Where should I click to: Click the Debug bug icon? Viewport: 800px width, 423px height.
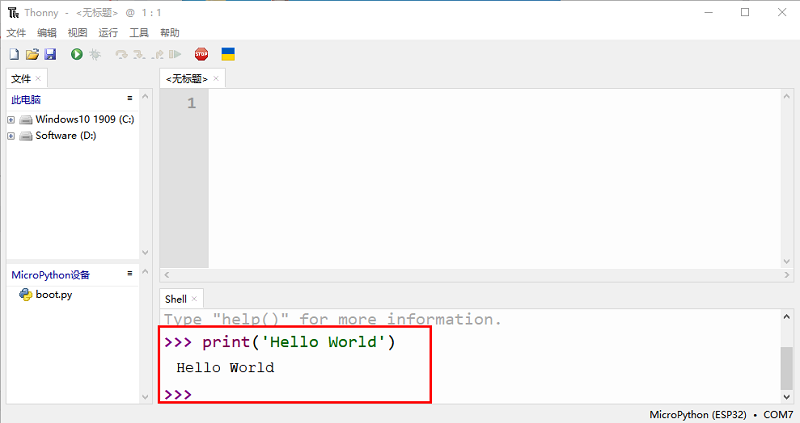pos(95,54)
